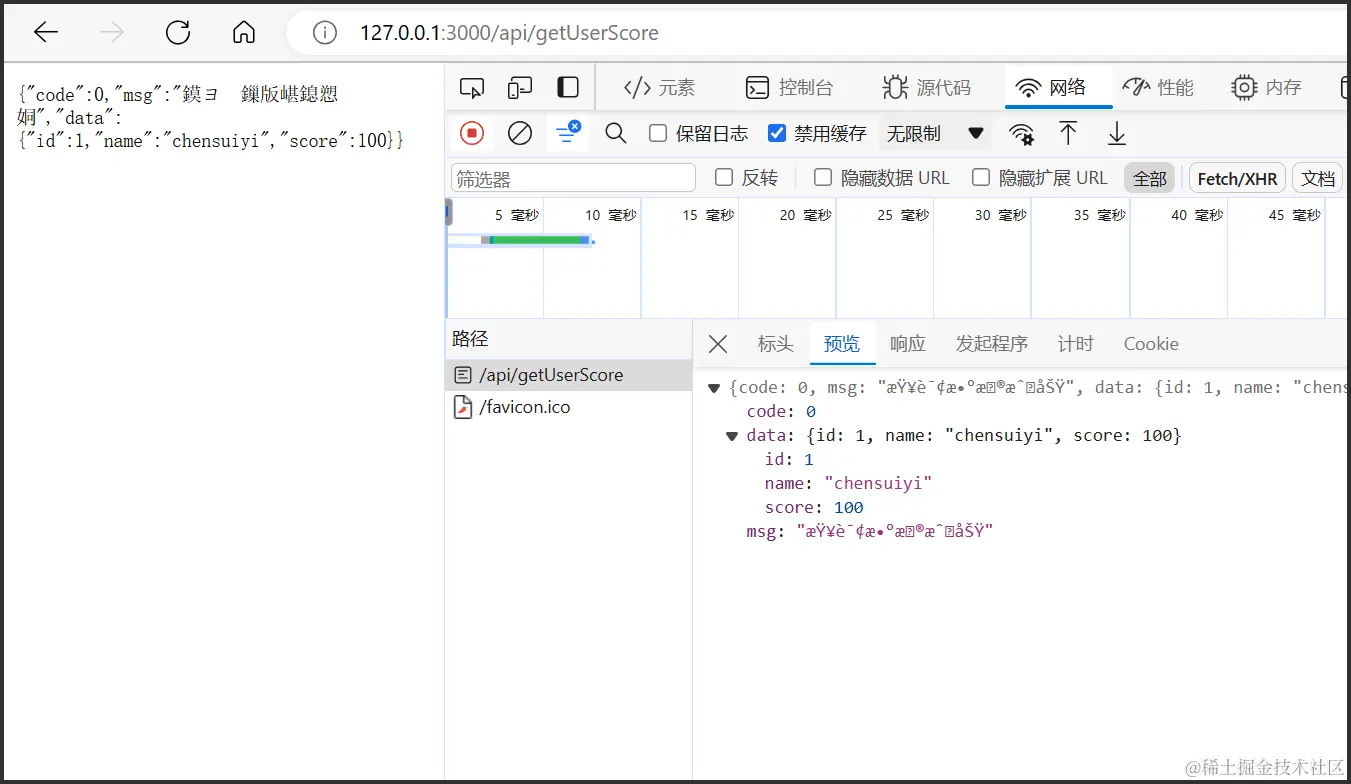Click the 5 毫秒 timeline marker
Image resolution: width=1351 pixels, height=784 pixels.
(517, 215)
